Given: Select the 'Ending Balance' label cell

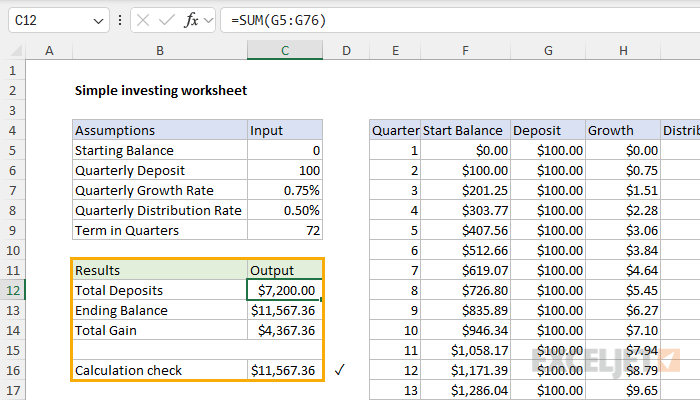Looking at the screenshot, I should pyautogui.click(x=160, y=310).
